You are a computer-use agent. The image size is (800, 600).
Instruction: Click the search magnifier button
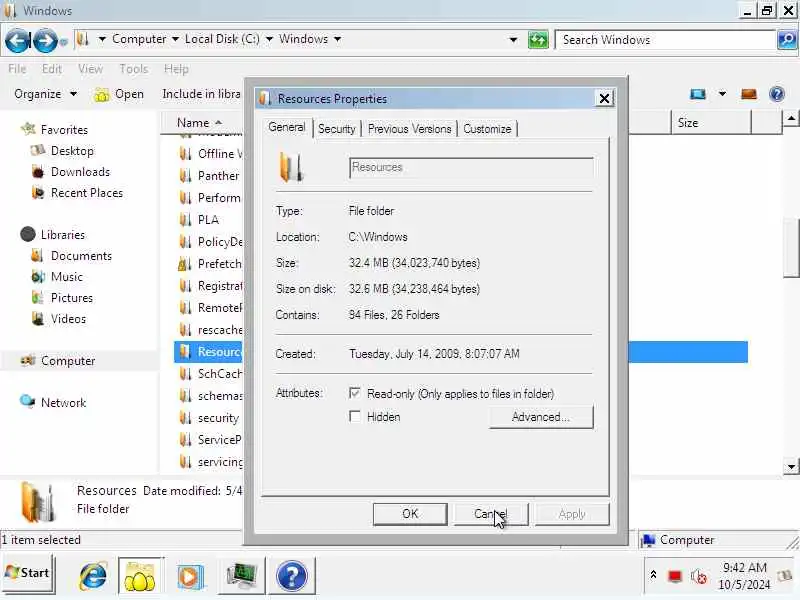(787, 40)
